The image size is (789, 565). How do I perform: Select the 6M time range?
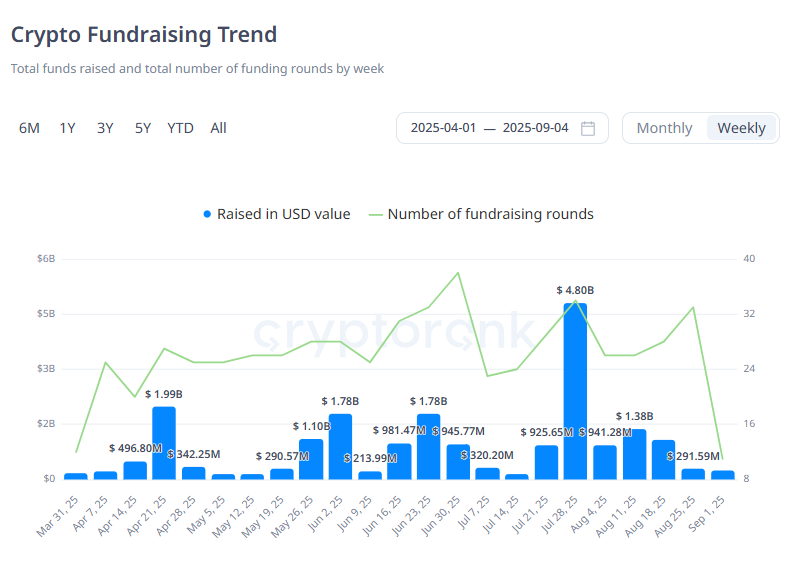29,128
